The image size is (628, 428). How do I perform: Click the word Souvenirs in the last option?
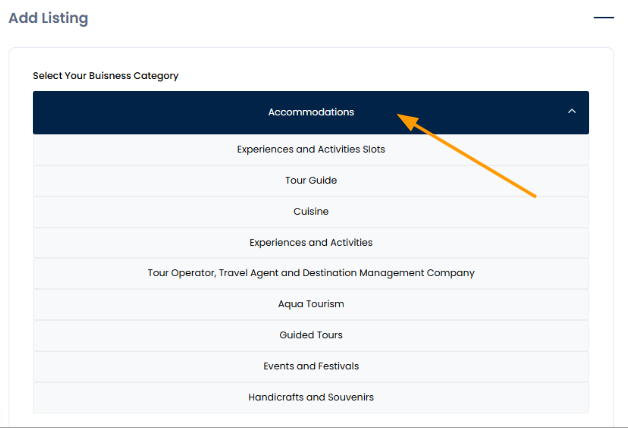click(x=349, y=397)
